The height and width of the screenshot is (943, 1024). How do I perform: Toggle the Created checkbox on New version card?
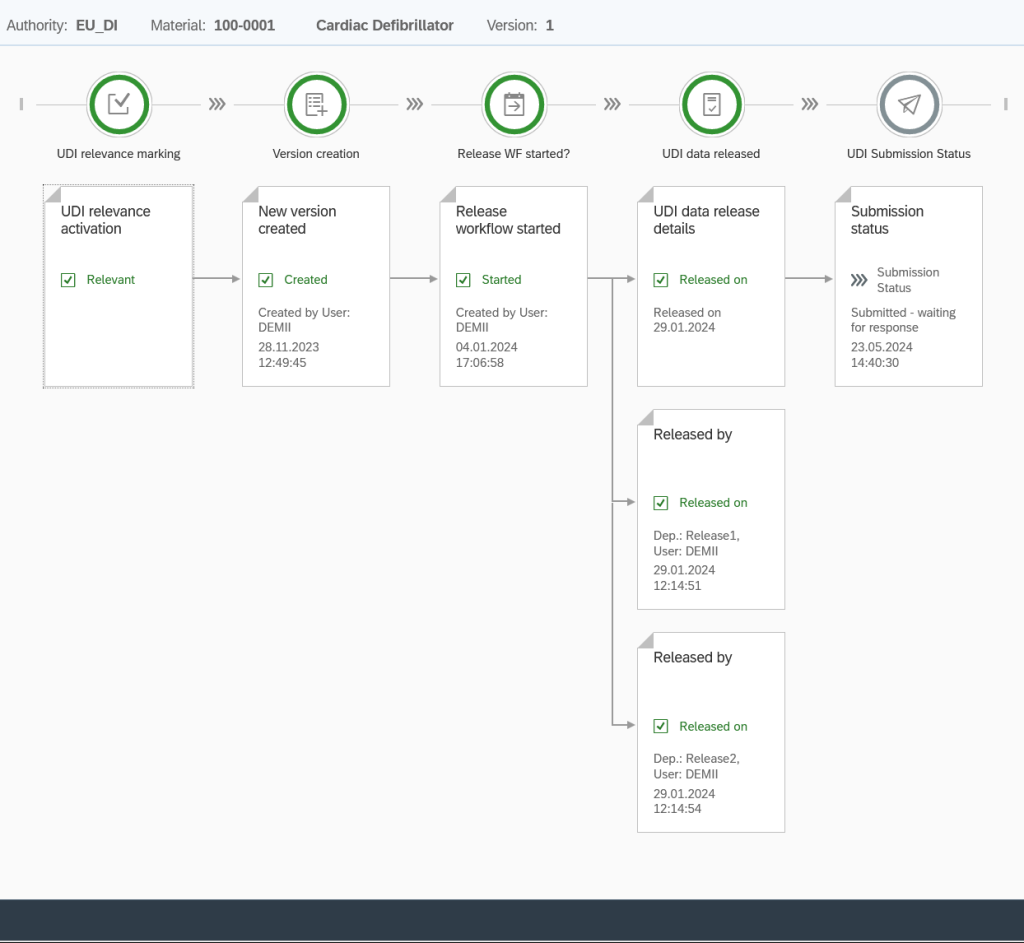coord(265,280)
